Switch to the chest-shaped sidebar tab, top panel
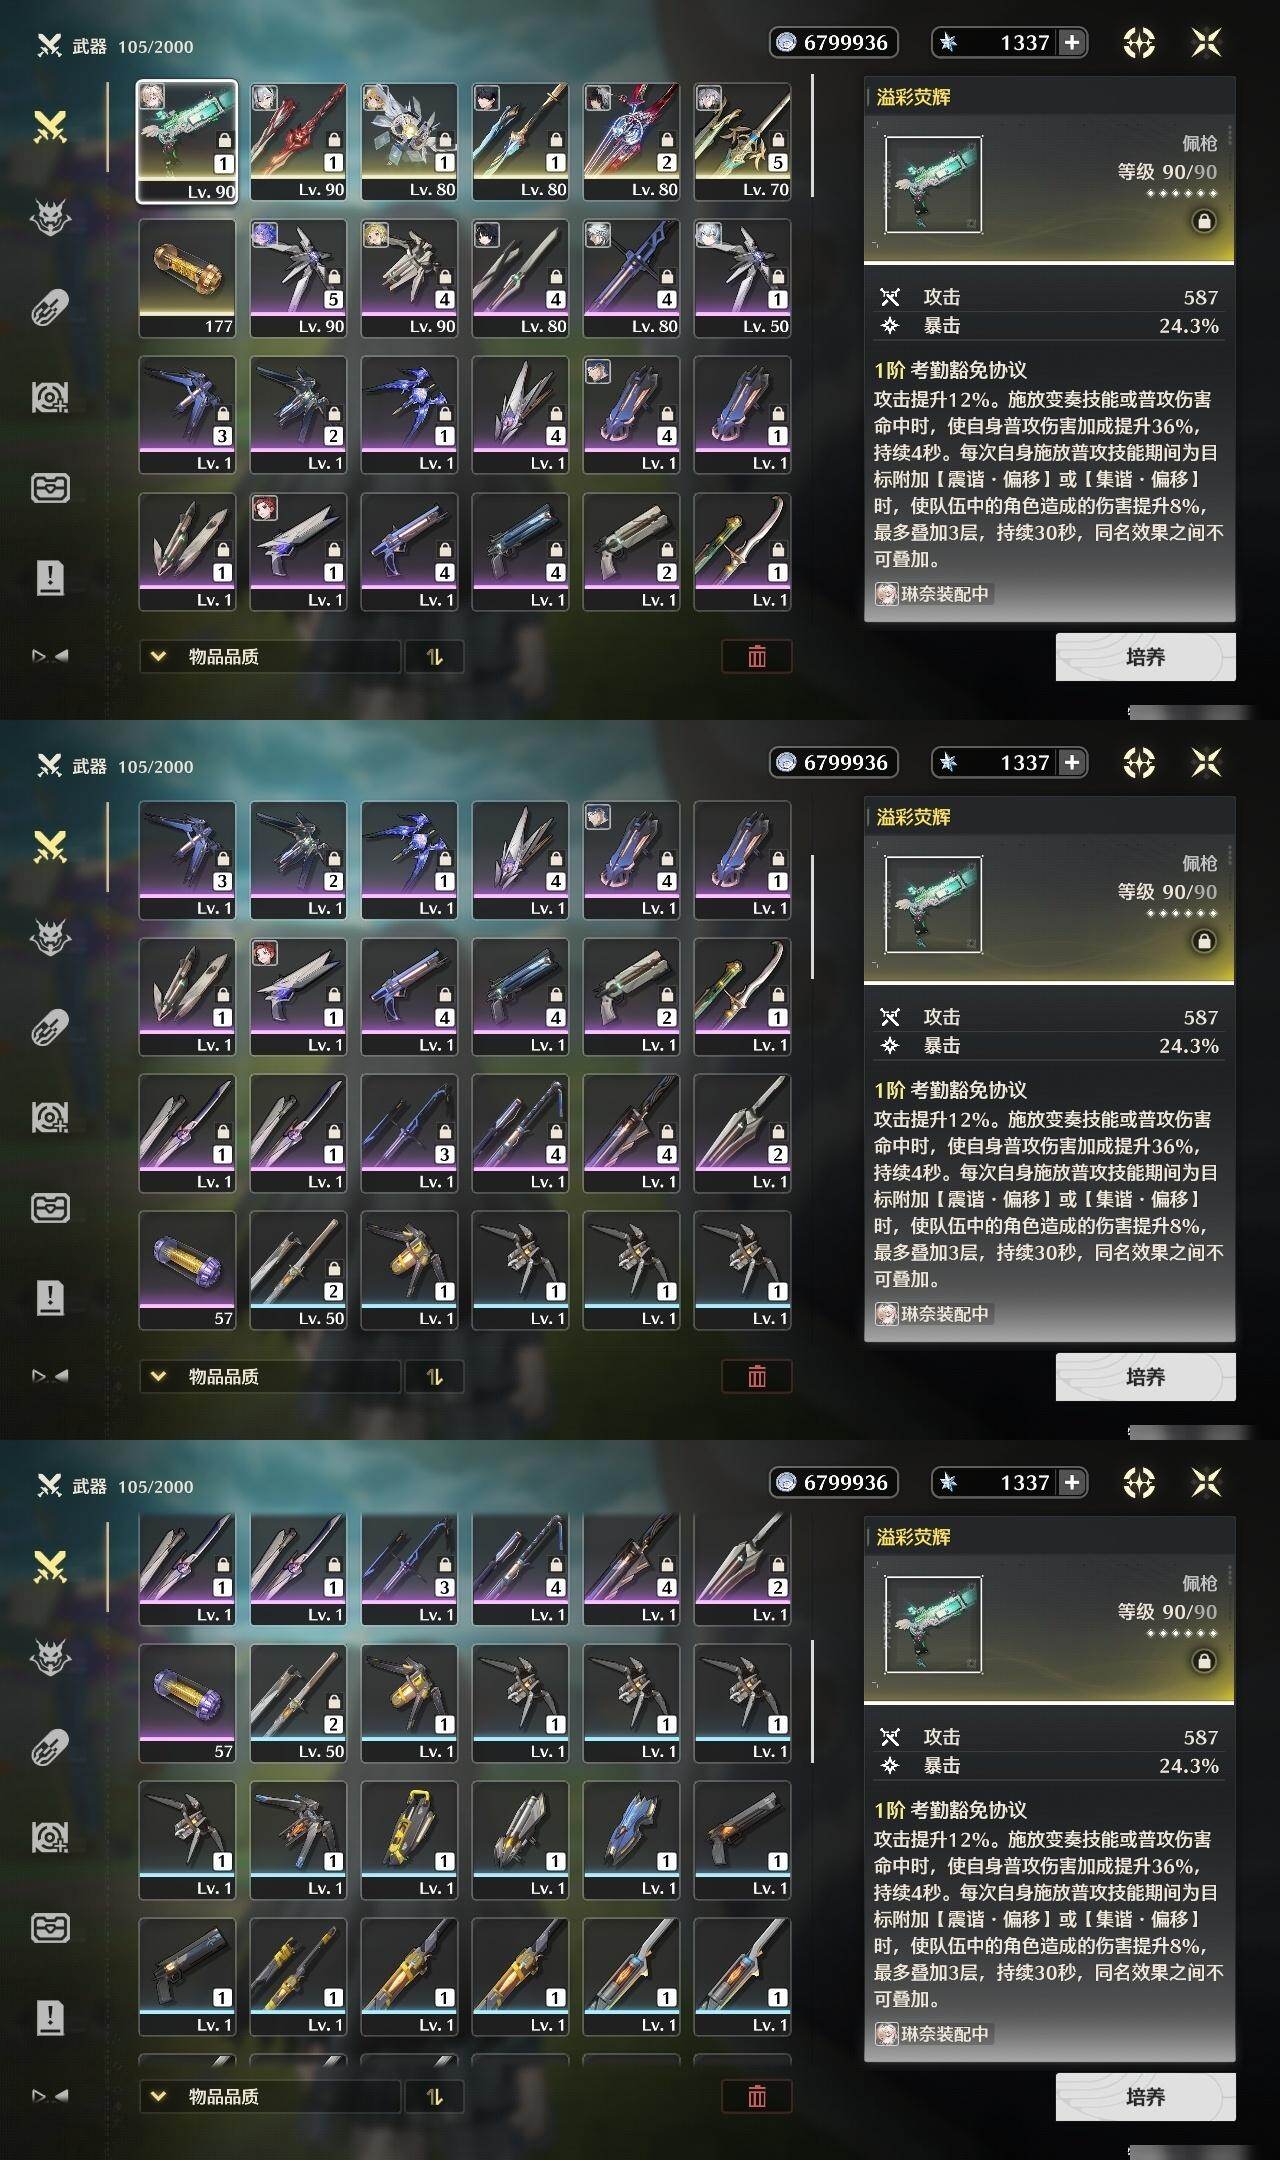The image size is (1280, 2160). coord(50,487)
